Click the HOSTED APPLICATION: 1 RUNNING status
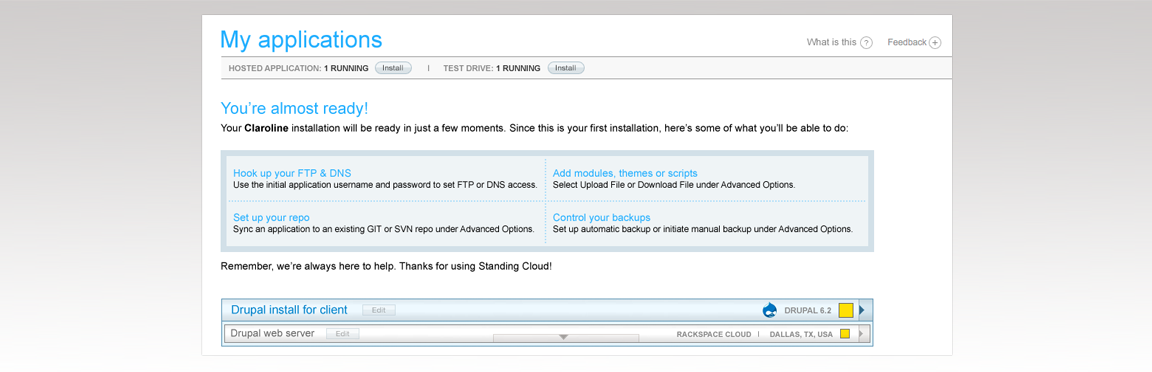Viewport: 1152px width, 372px height. click(x=298, y=68)
